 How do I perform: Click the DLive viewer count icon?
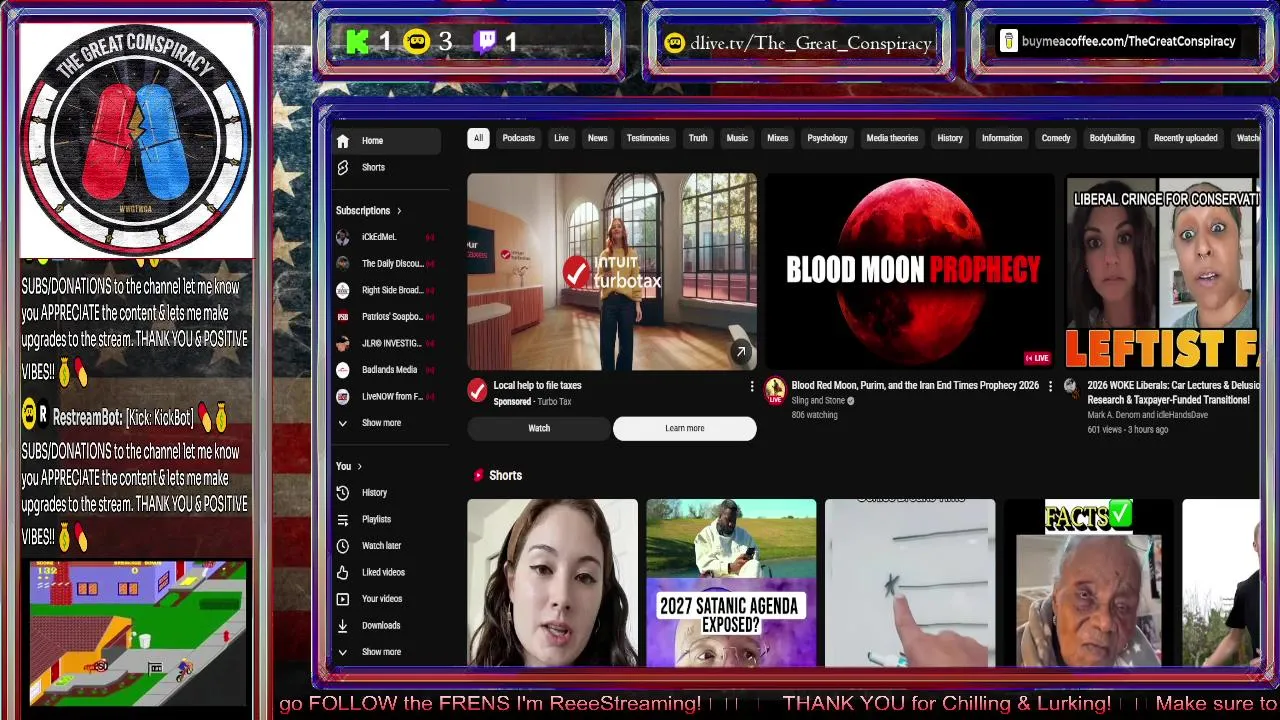click(417, 42)
